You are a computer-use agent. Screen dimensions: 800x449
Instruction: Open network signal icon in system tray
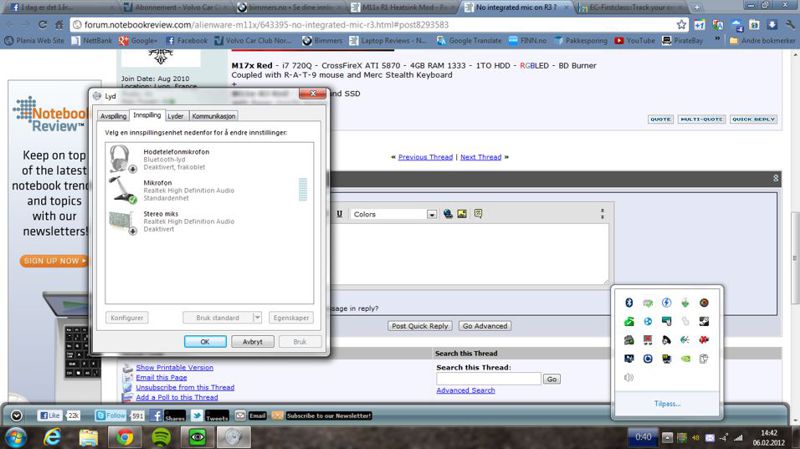click(738, 438)
